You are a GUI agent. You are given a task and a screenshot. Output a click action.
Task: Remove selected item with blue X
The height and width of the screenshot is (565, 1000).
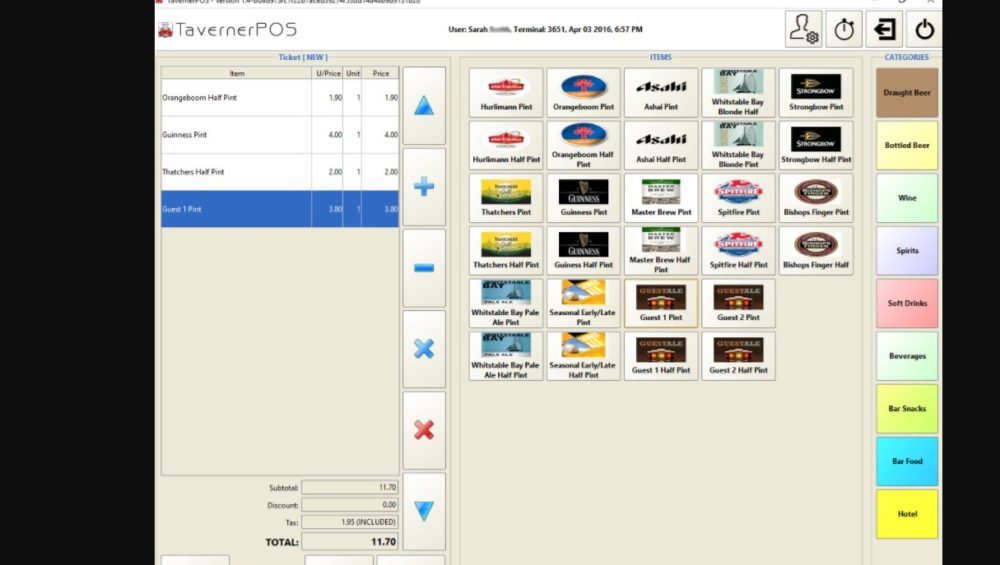(x=424, y=349)
